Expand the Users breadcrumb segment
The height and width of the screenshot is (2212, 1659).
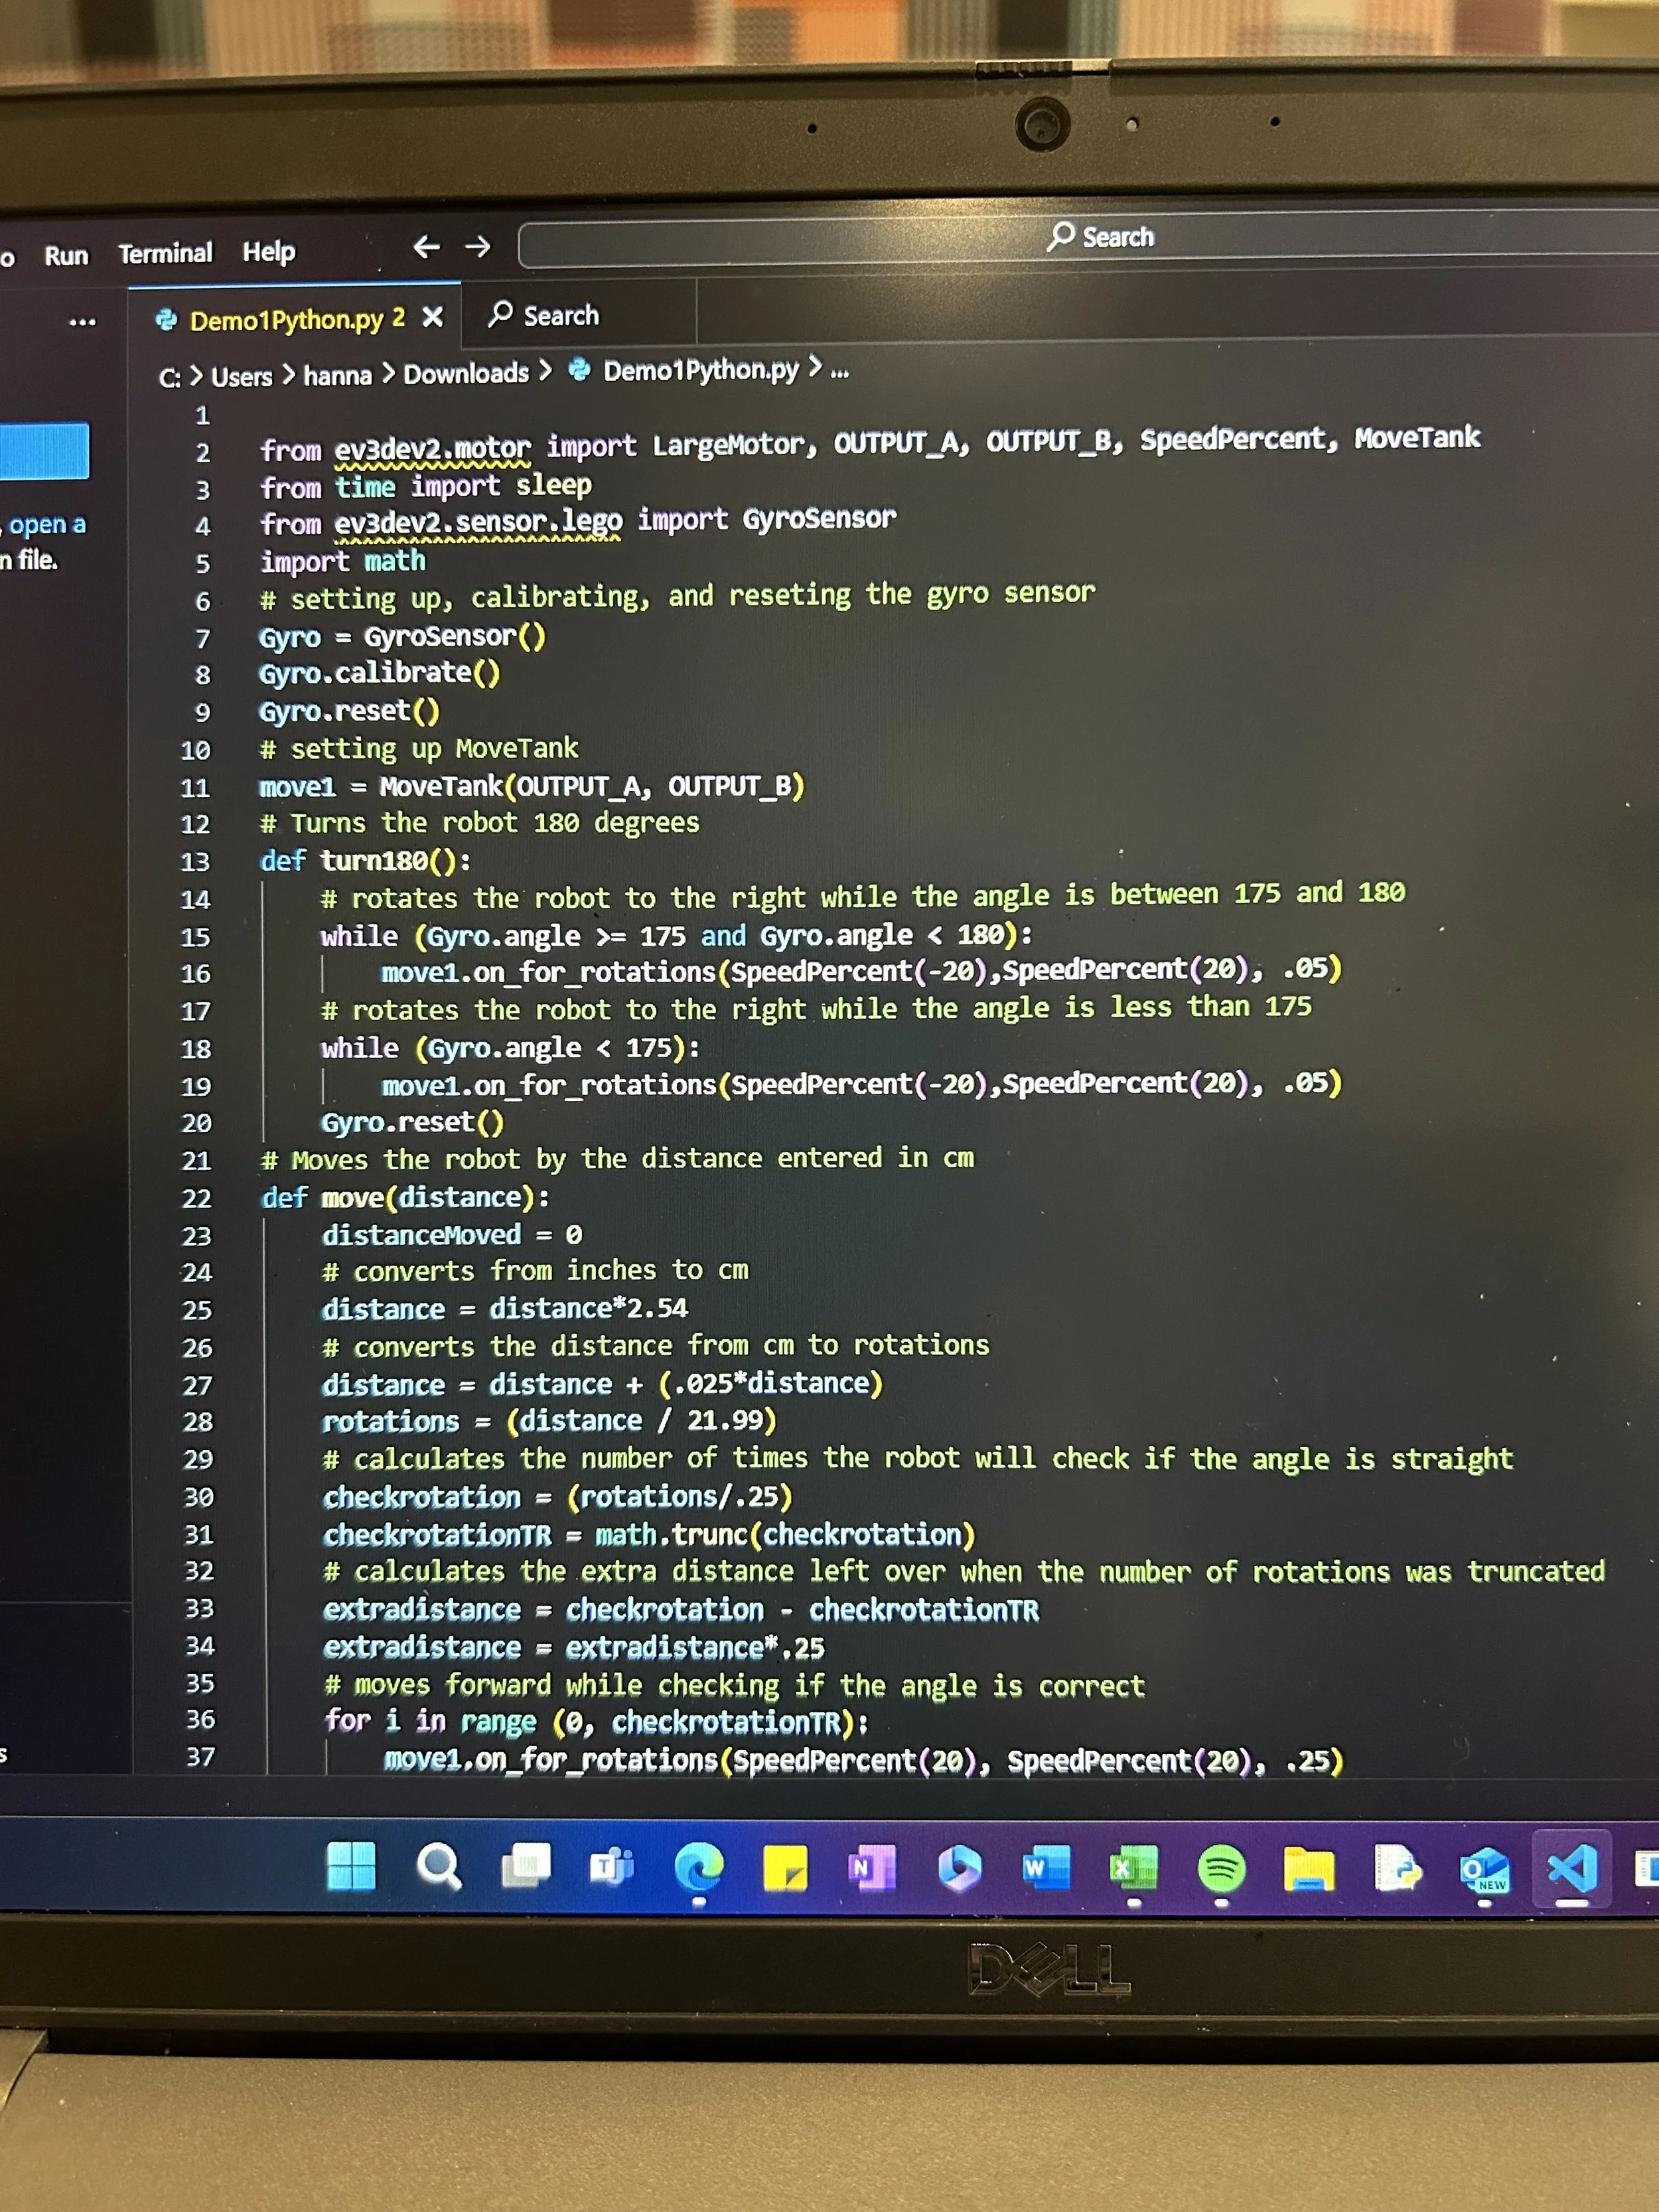click(241, 377)
